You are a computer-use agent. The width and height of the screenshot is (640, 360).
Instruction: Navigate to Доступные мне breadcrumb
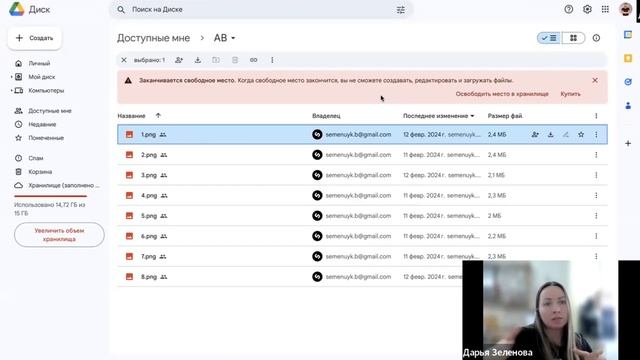(x=153, y=38)
